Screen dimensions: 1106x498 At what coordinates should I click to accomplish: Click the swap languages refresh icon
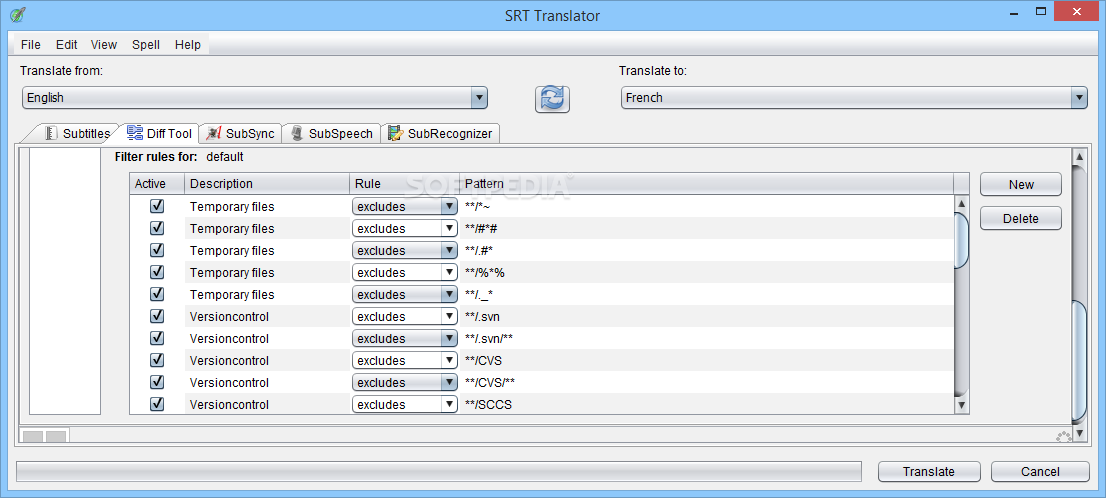pyautogui.click(x=552, y=98)
